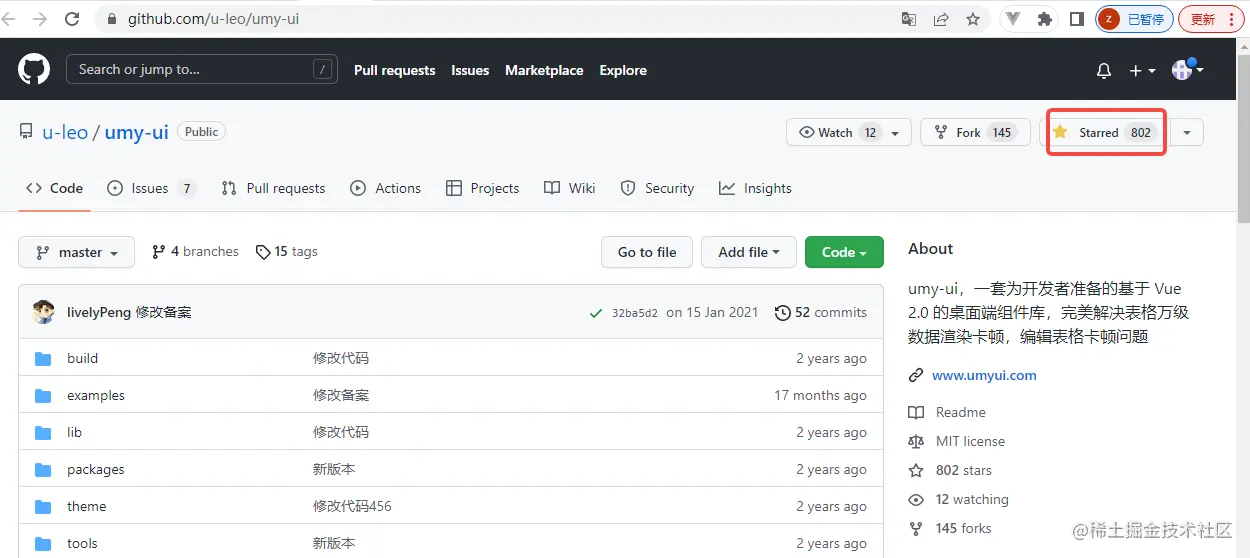Click the green commit status checkmark
The height and width of the screenshot is (558, 1250).
point(596,313)
